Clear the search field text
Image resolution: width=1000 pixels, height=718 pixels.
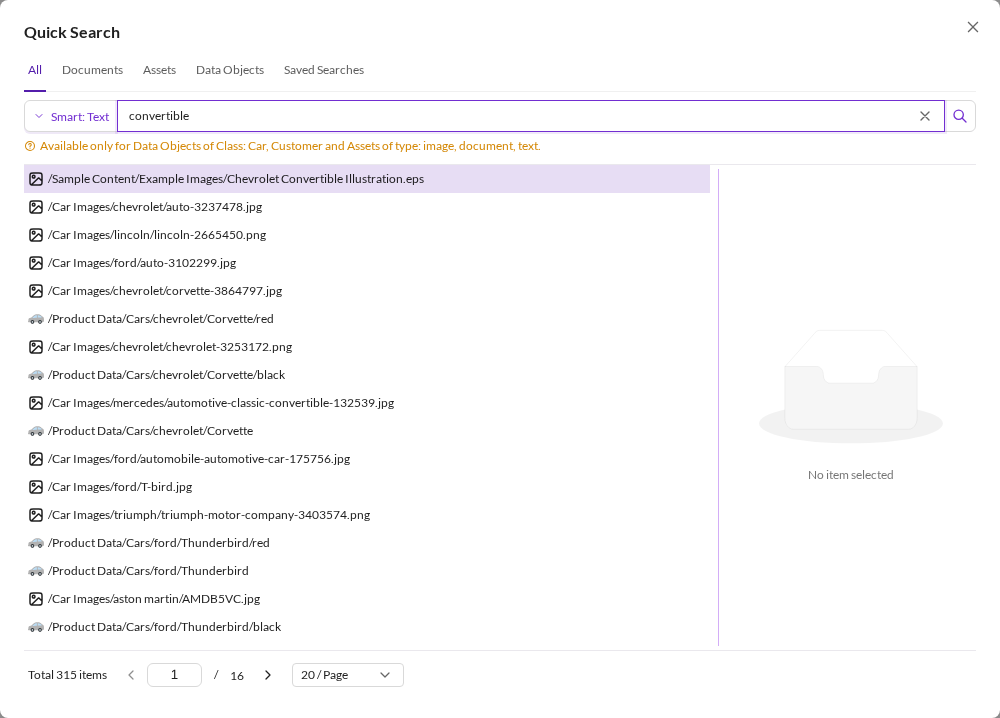click(925, 116)
